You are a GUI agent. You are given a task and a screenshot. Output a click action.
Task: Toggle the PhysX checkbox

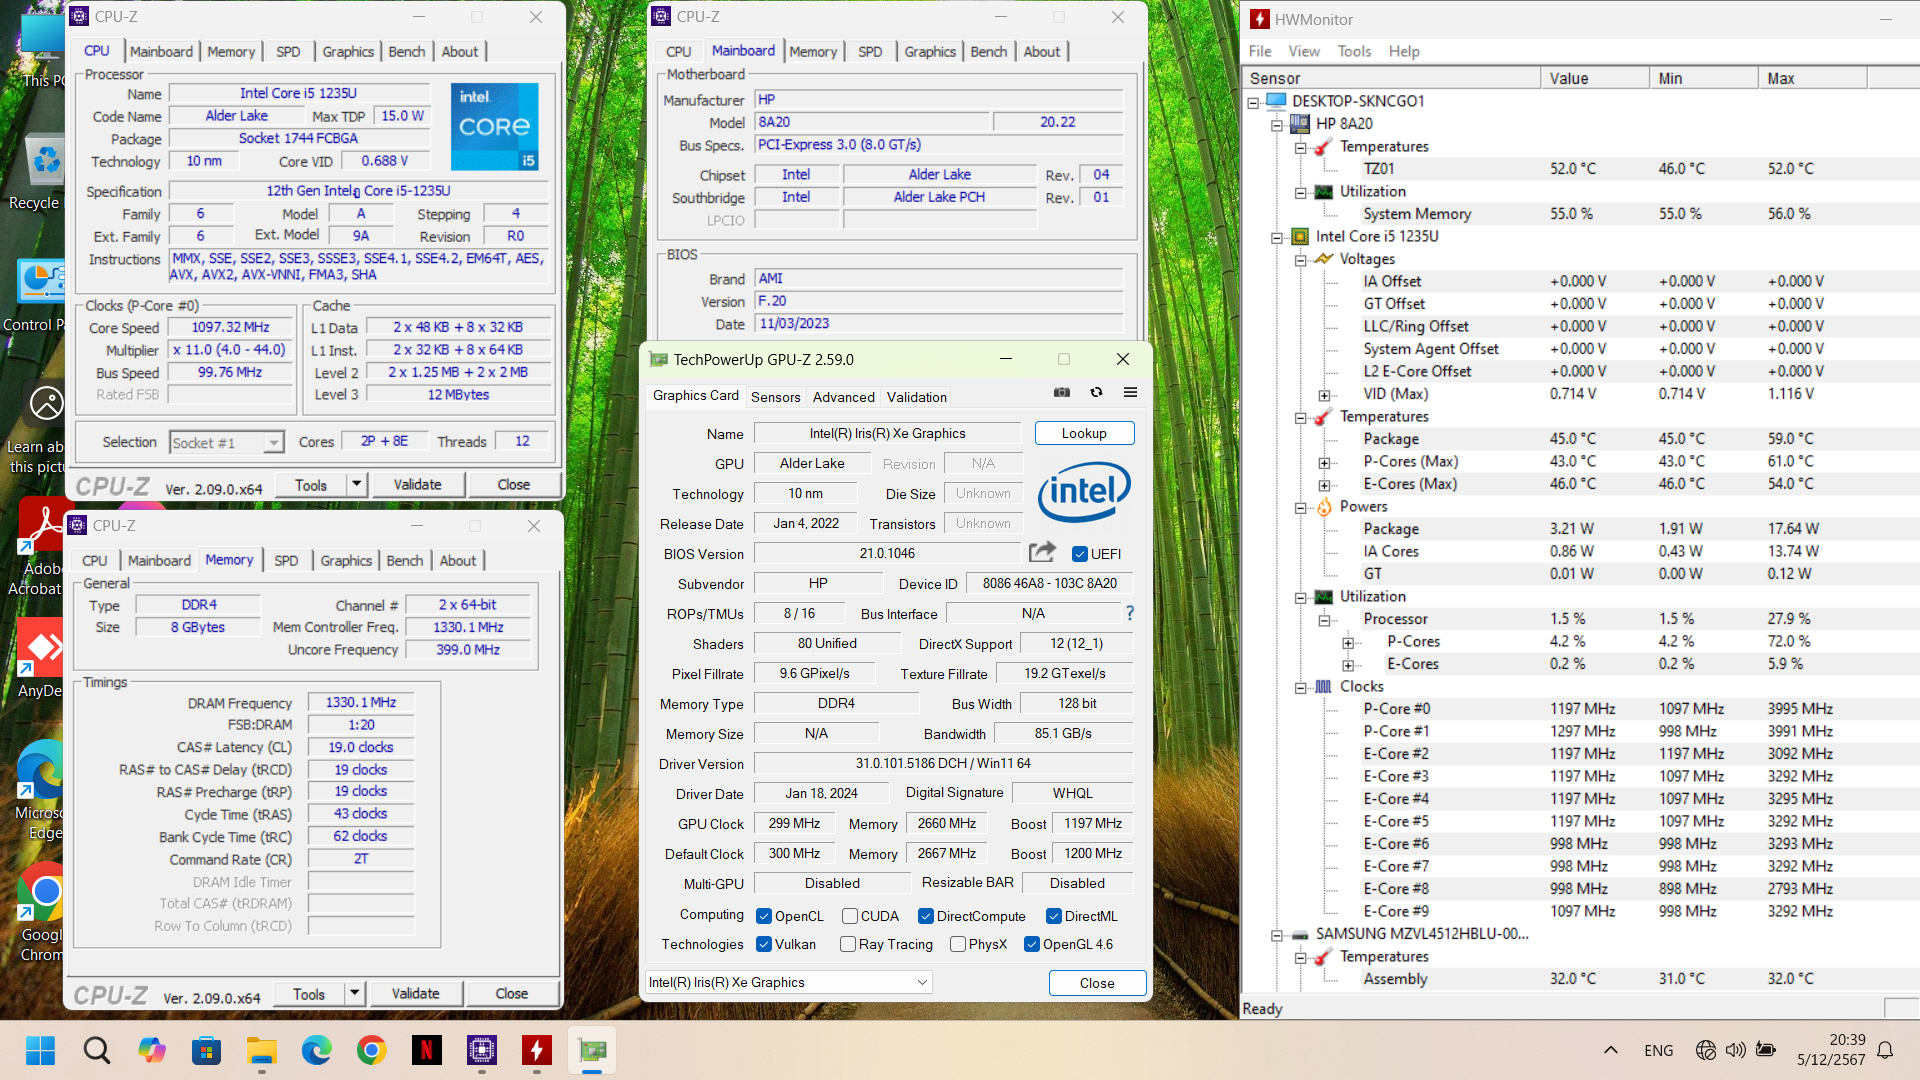click(958, 944)
